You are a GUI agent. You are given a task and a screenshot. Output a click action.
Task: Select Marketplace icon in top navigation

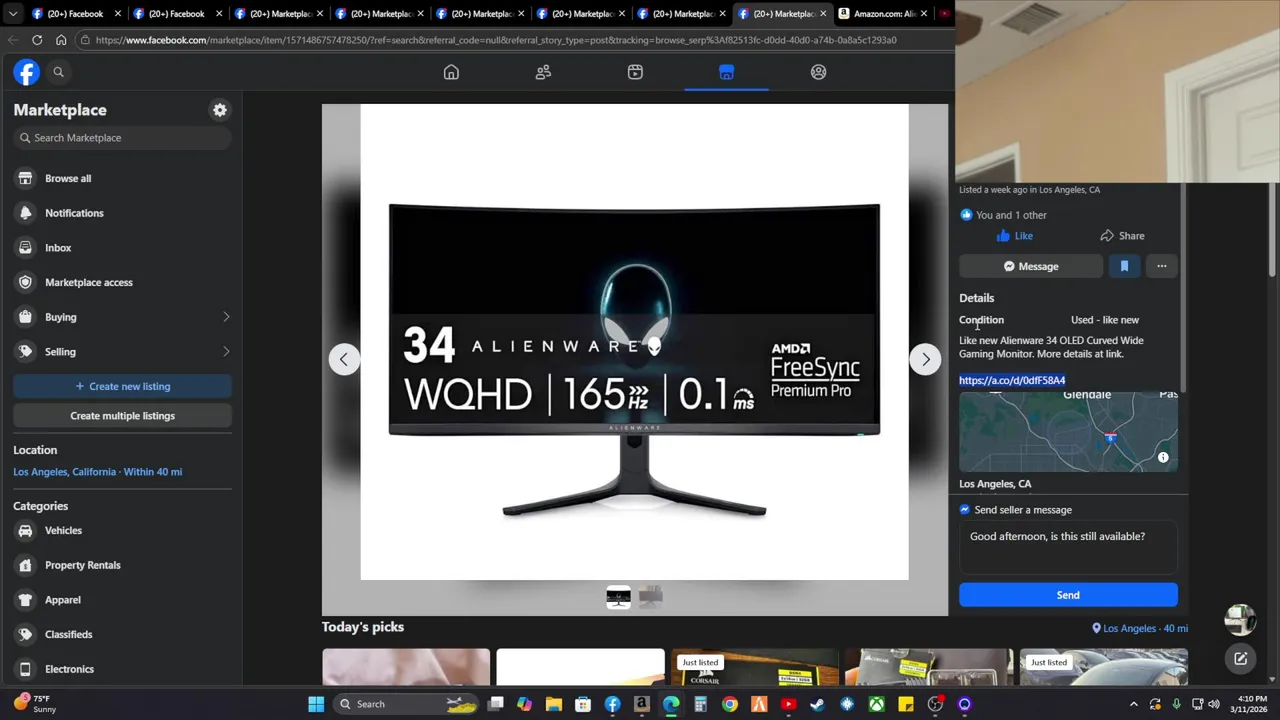(727, 72)
